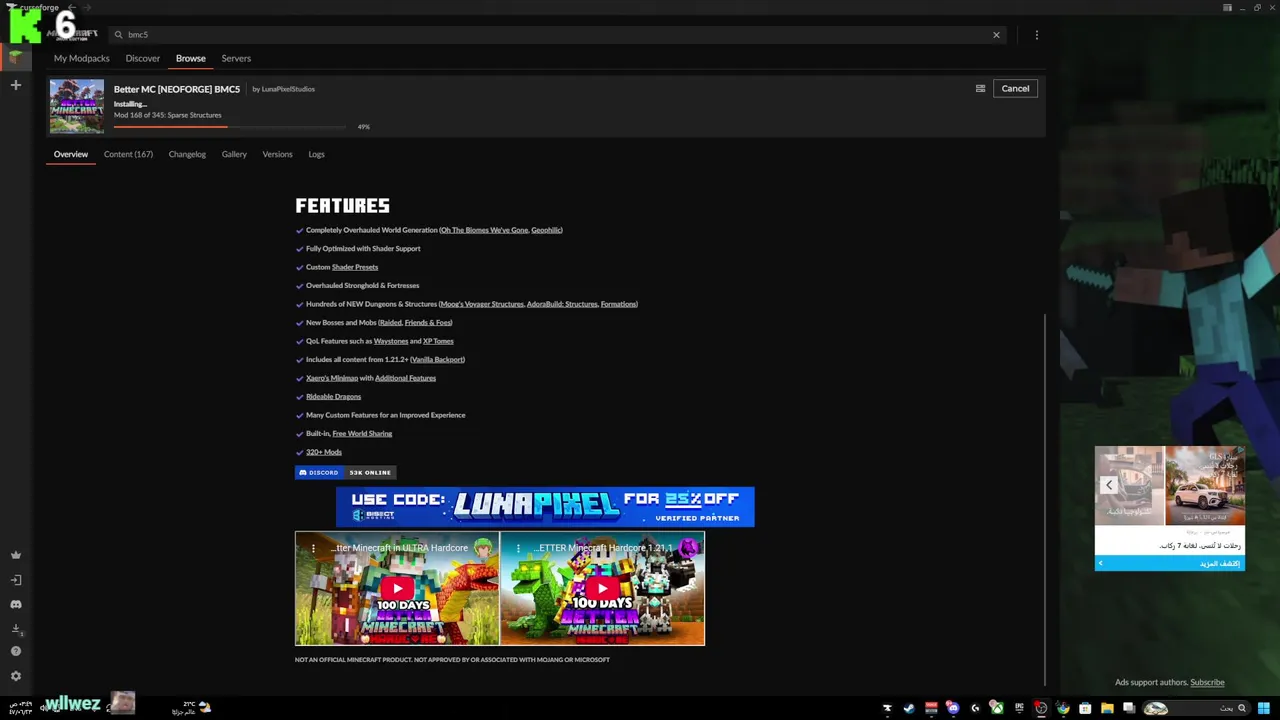Open the Versions tab
1280x720 pixels.
pos(277,154)
